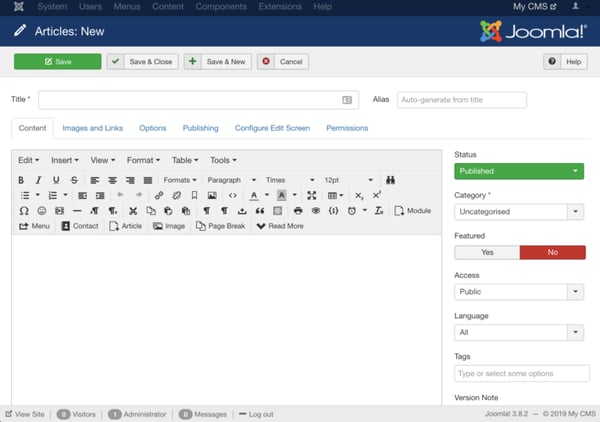
Task: Open the Language All dropdown
Action: pos(519,332)
